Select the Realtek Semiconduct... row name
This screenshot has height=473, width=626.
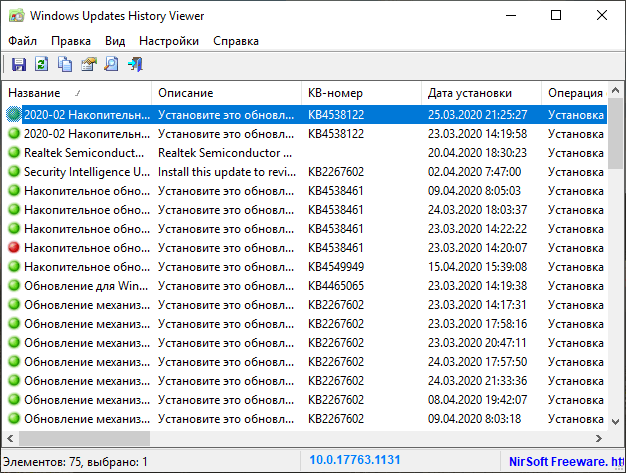(84, 152)
